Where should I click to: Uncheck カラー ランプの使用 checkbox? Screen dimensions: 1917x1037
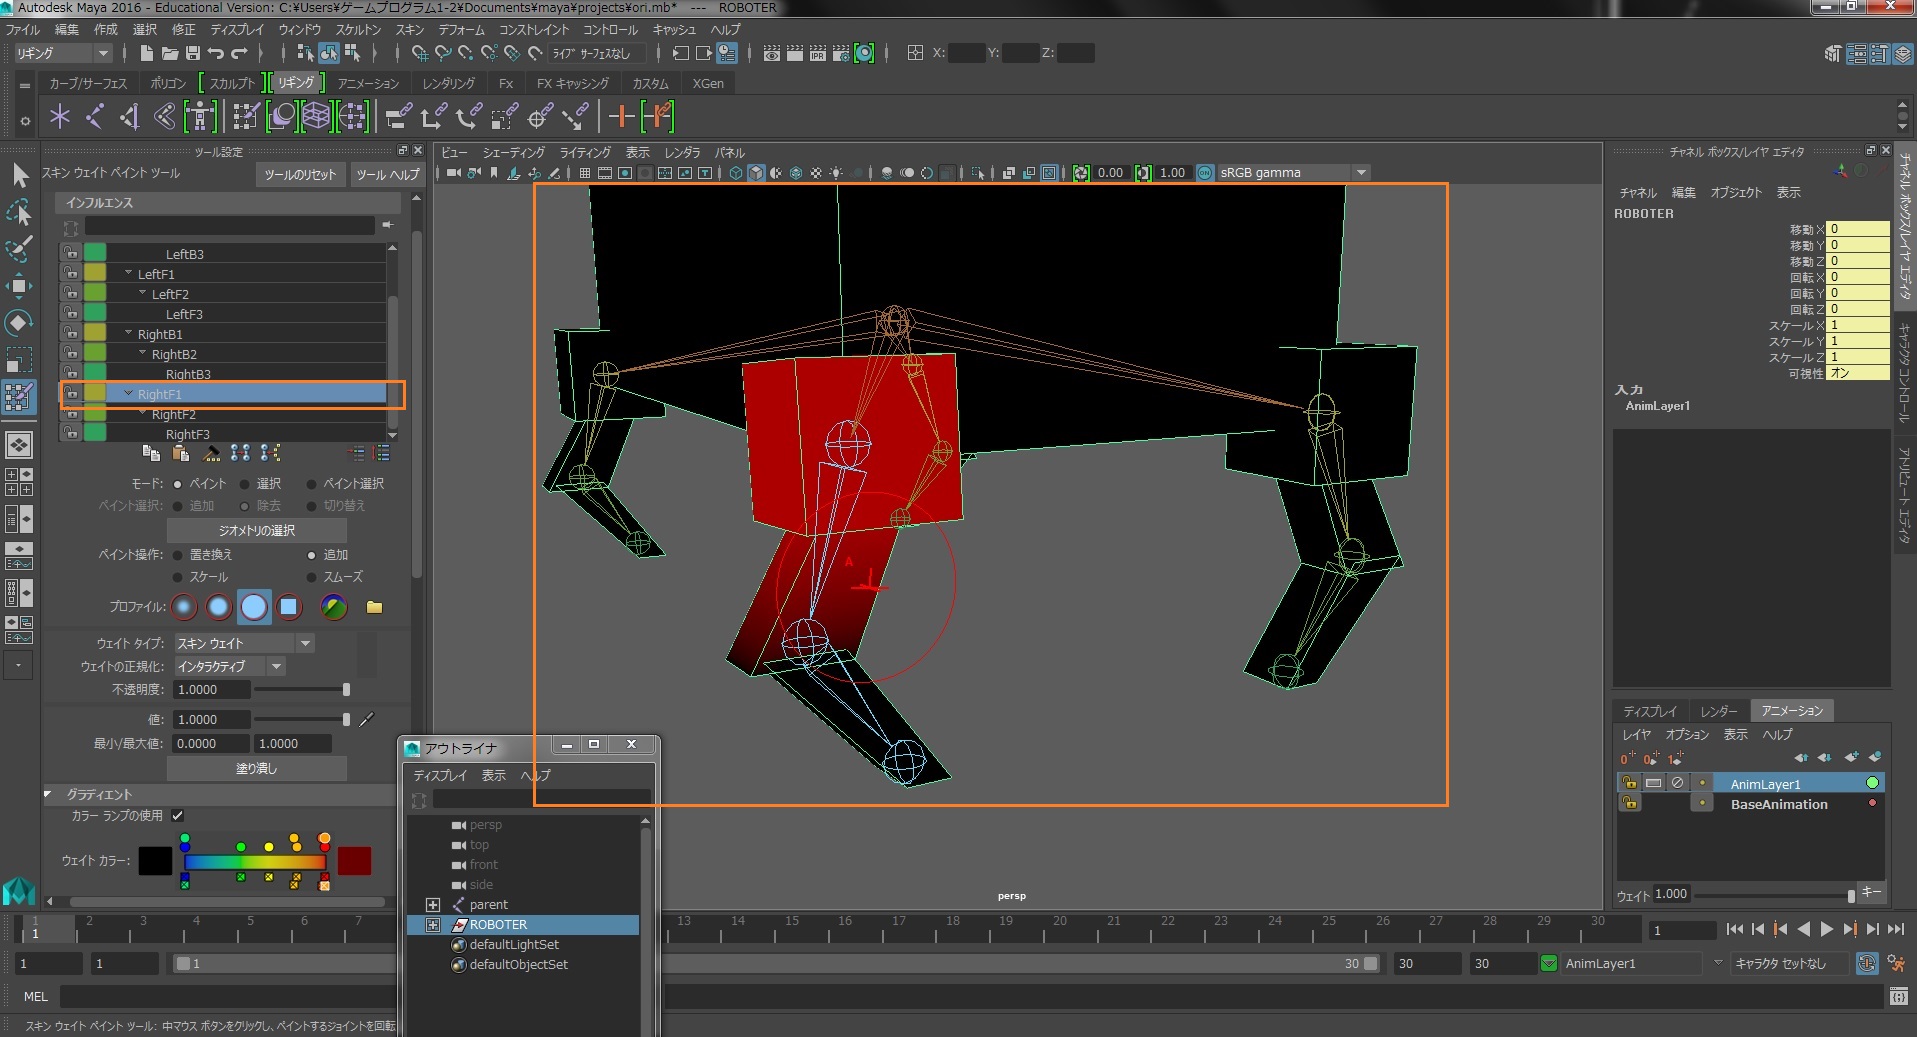pos(177,816)
